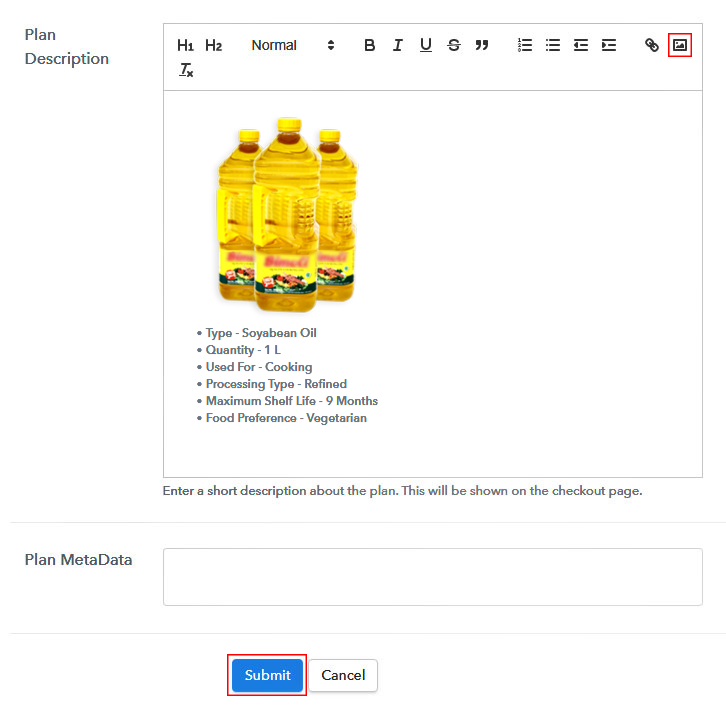Insert a hyperlink
726x716 pixels.
(x=651, y=45)
